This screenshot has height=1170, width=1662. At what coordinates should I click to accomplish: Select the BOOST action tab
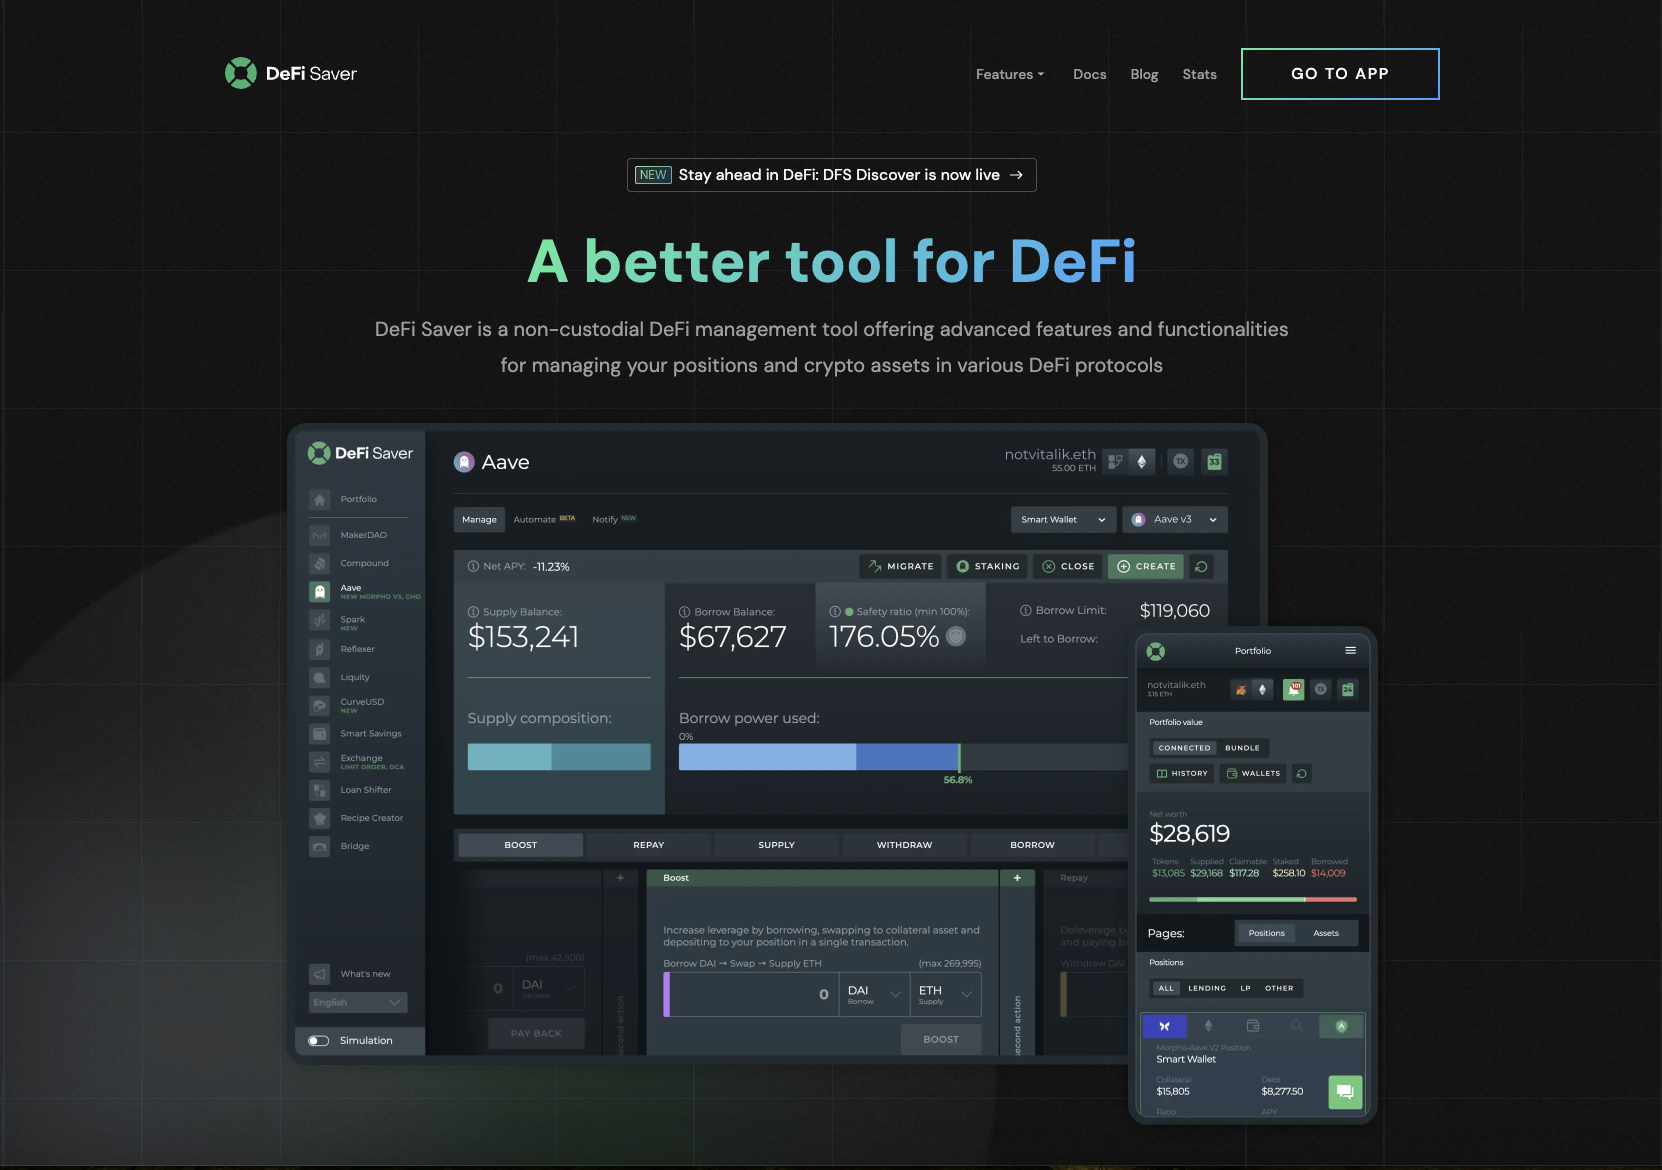pos(520,845)
